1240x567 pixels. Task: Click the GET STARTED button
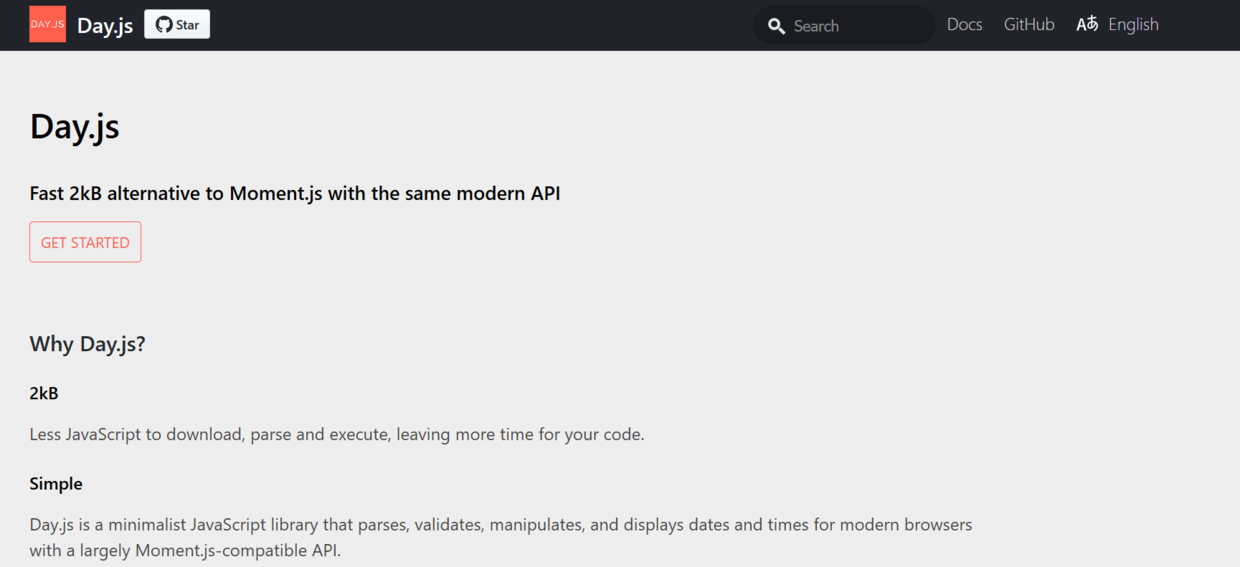(x=85, y=242)
